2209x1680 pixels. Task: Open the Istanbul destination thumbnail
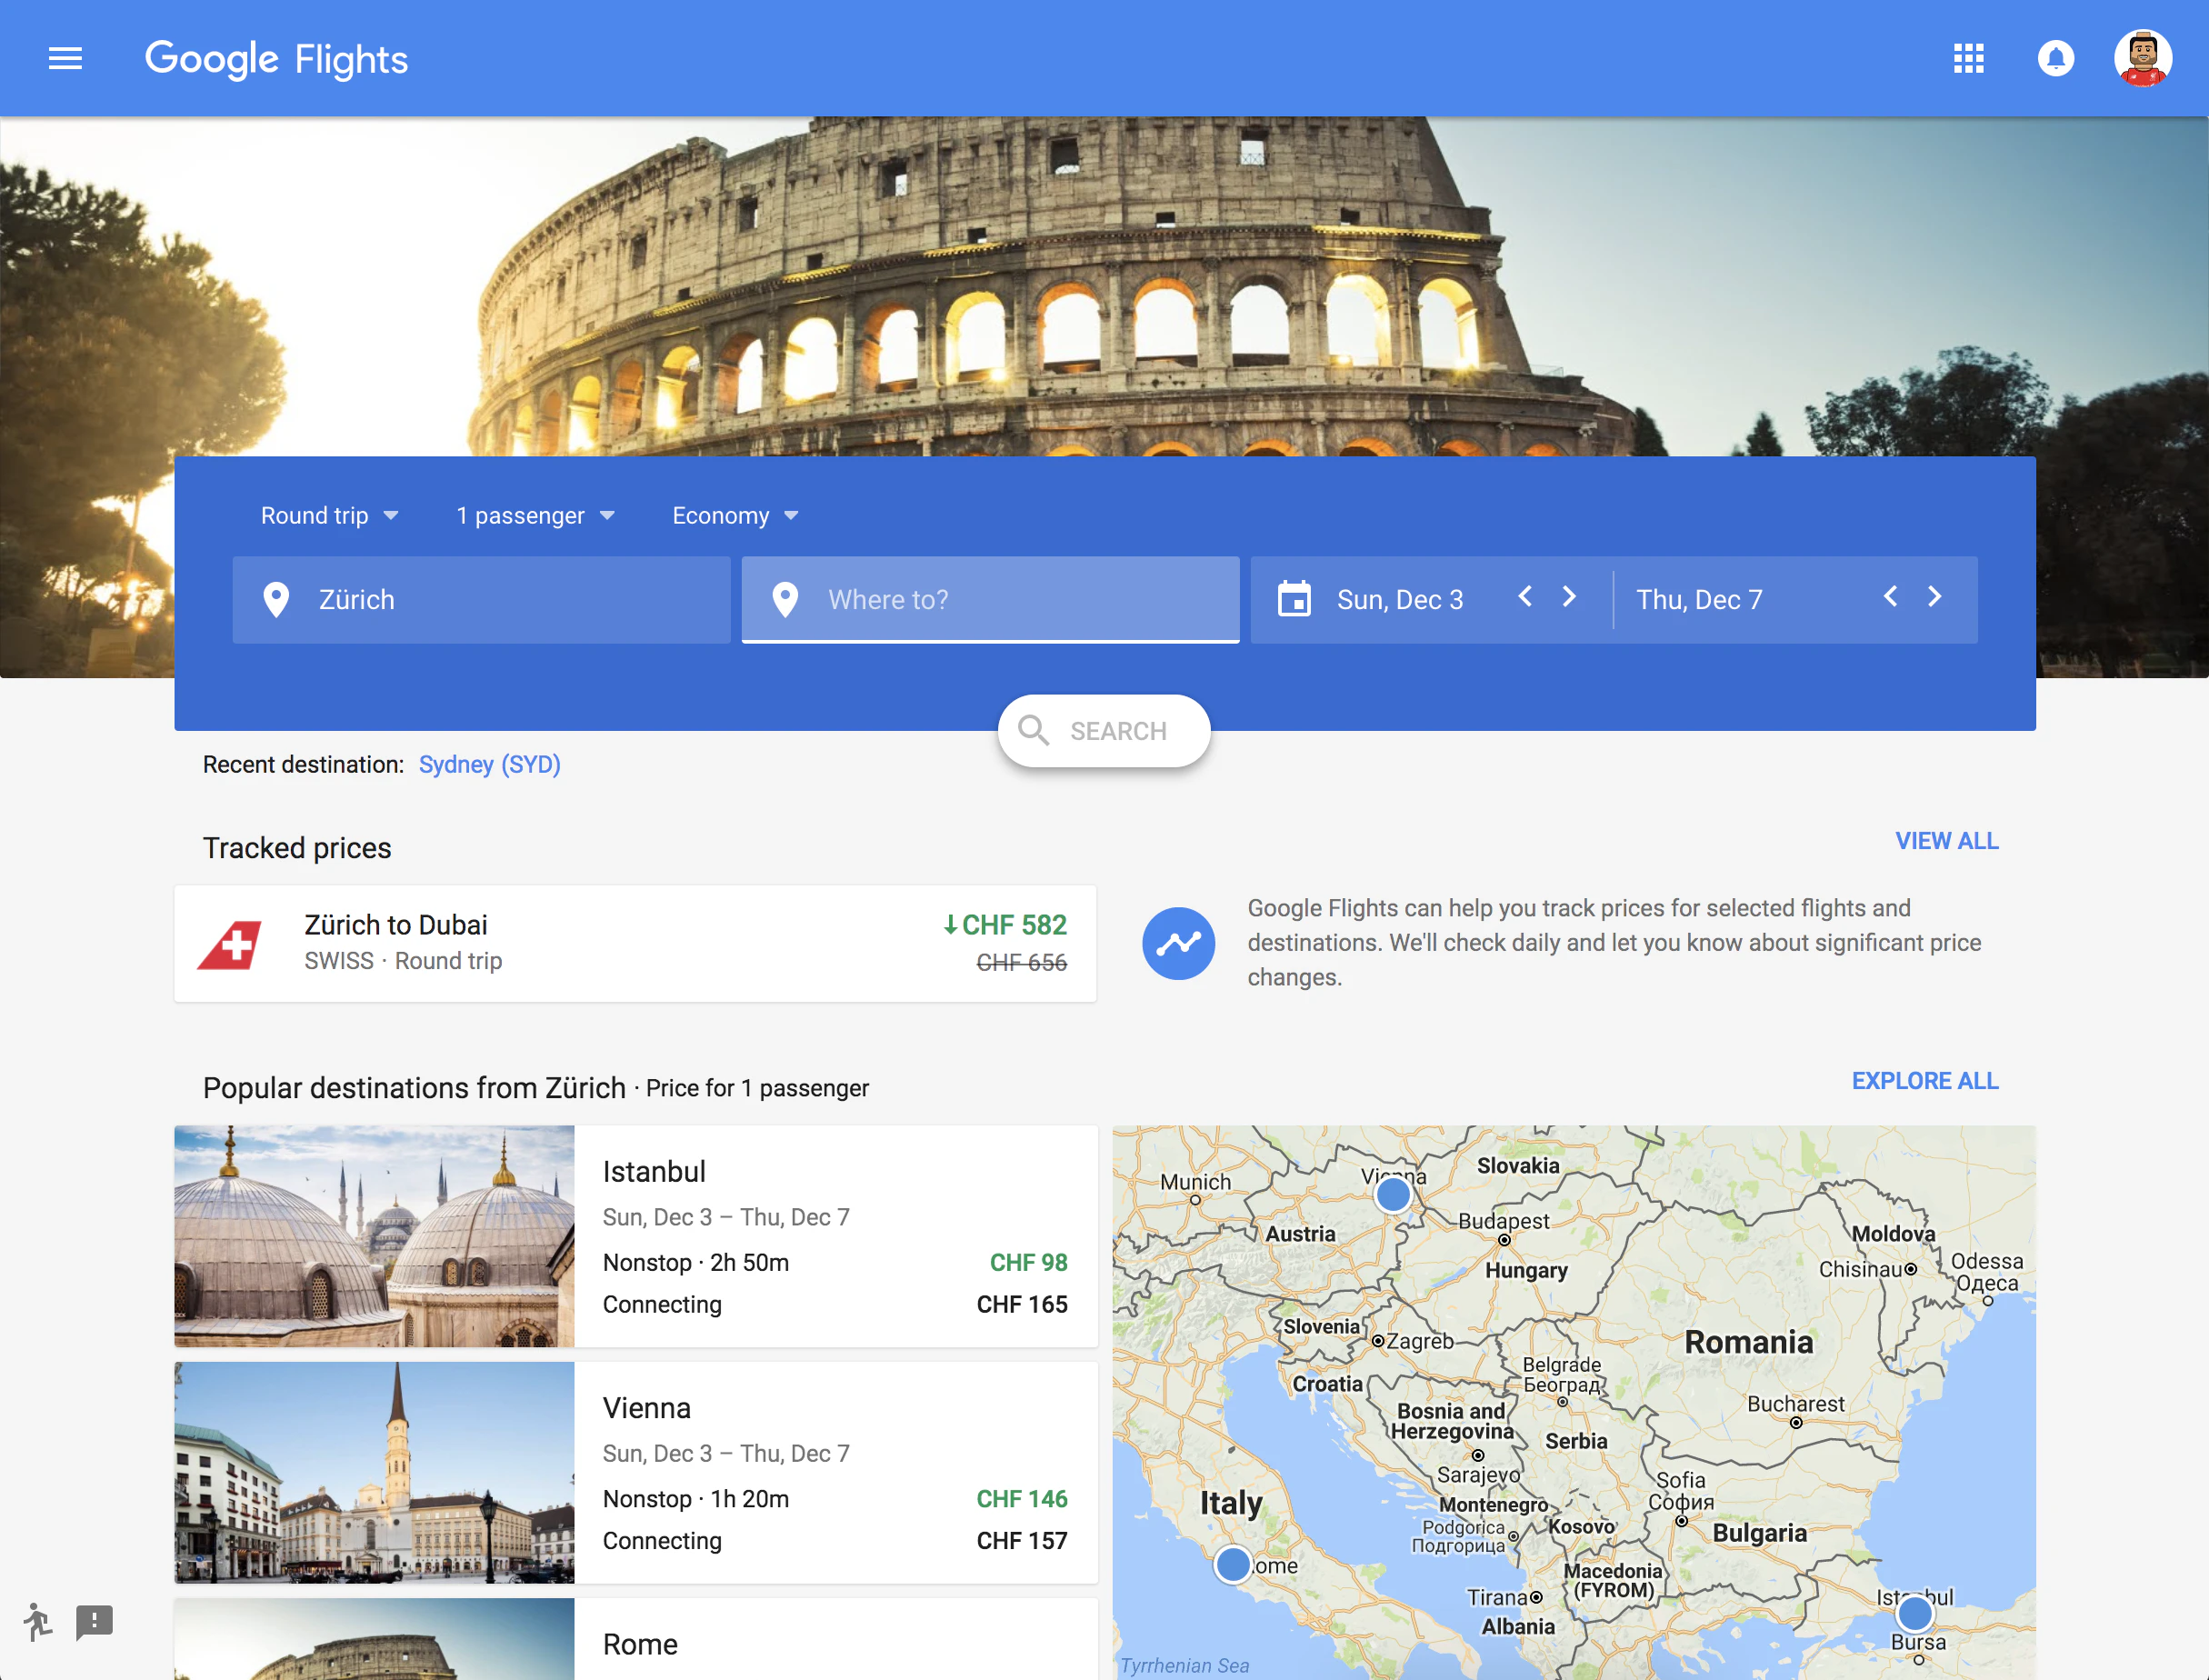click(374, 1236)
